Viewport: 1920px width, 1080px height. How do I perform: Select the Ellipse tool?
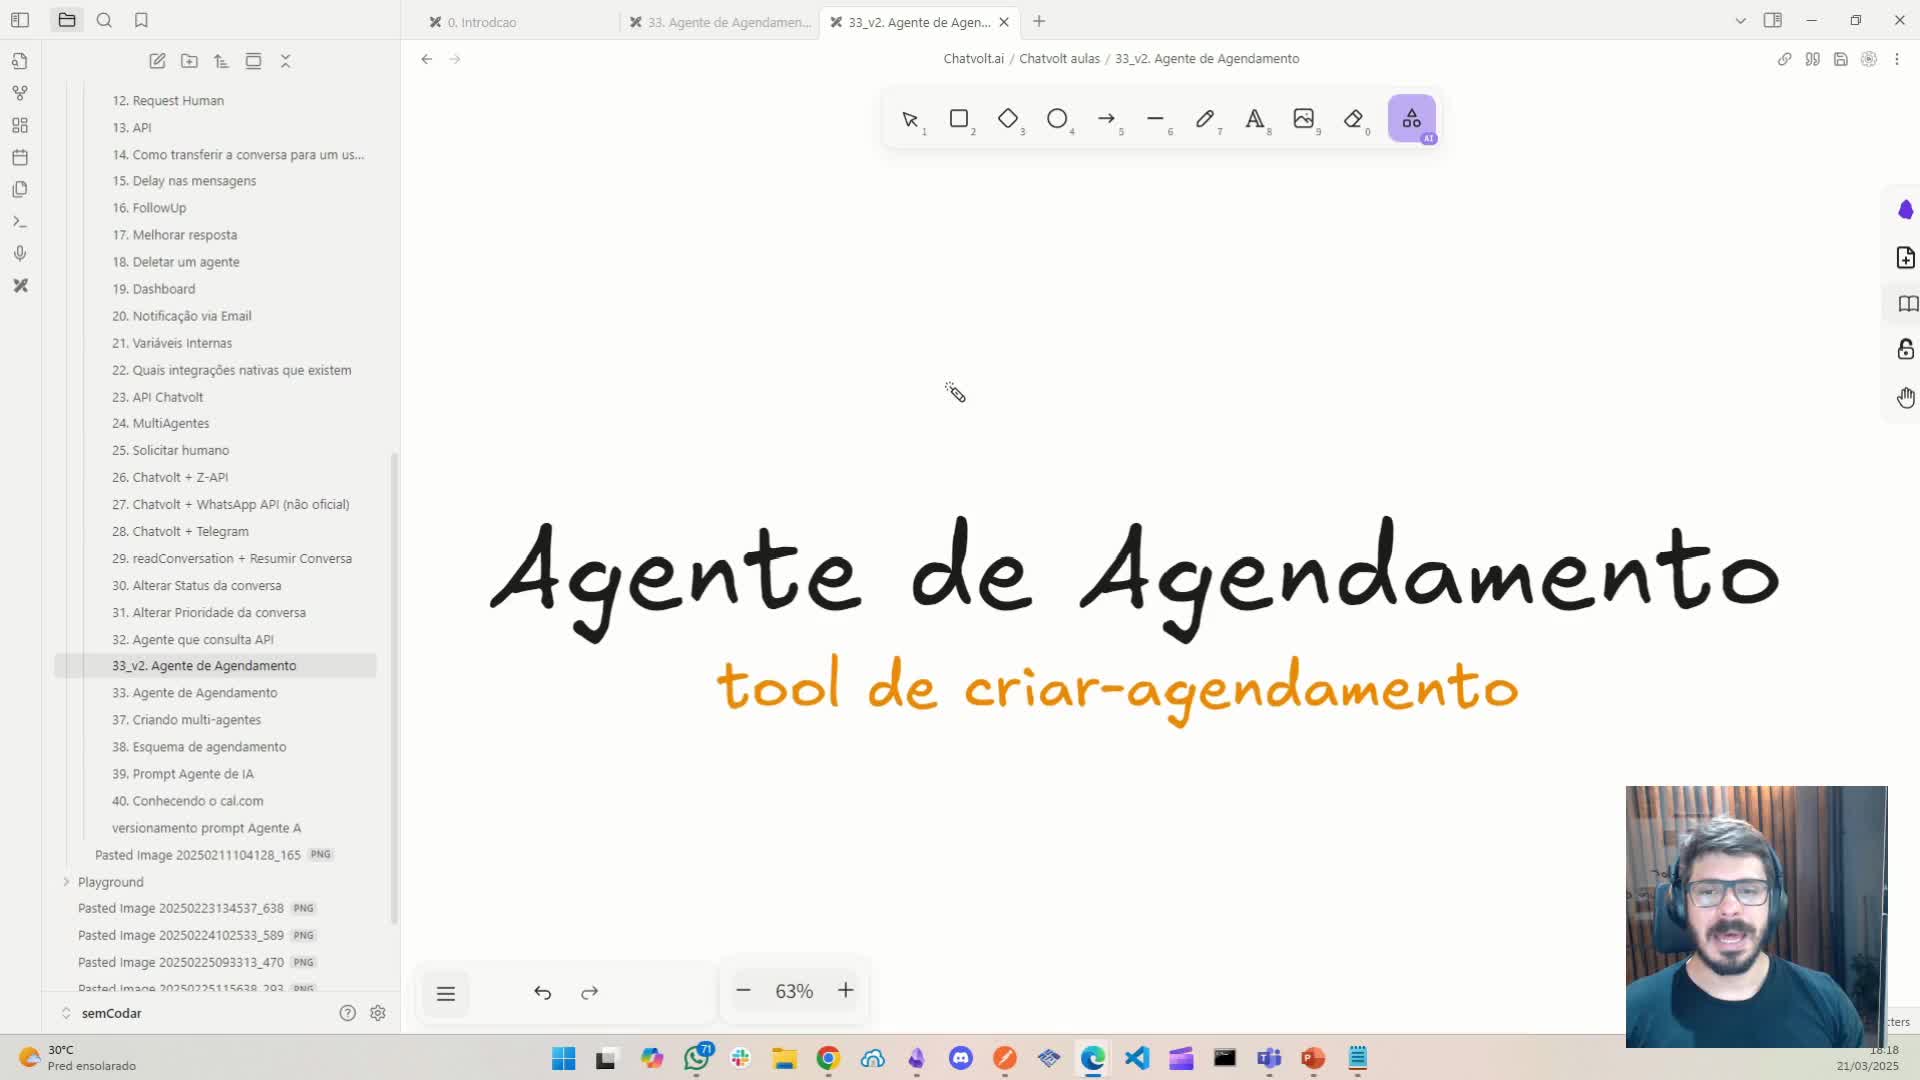pyautogui.click(x=1057, y=119)
